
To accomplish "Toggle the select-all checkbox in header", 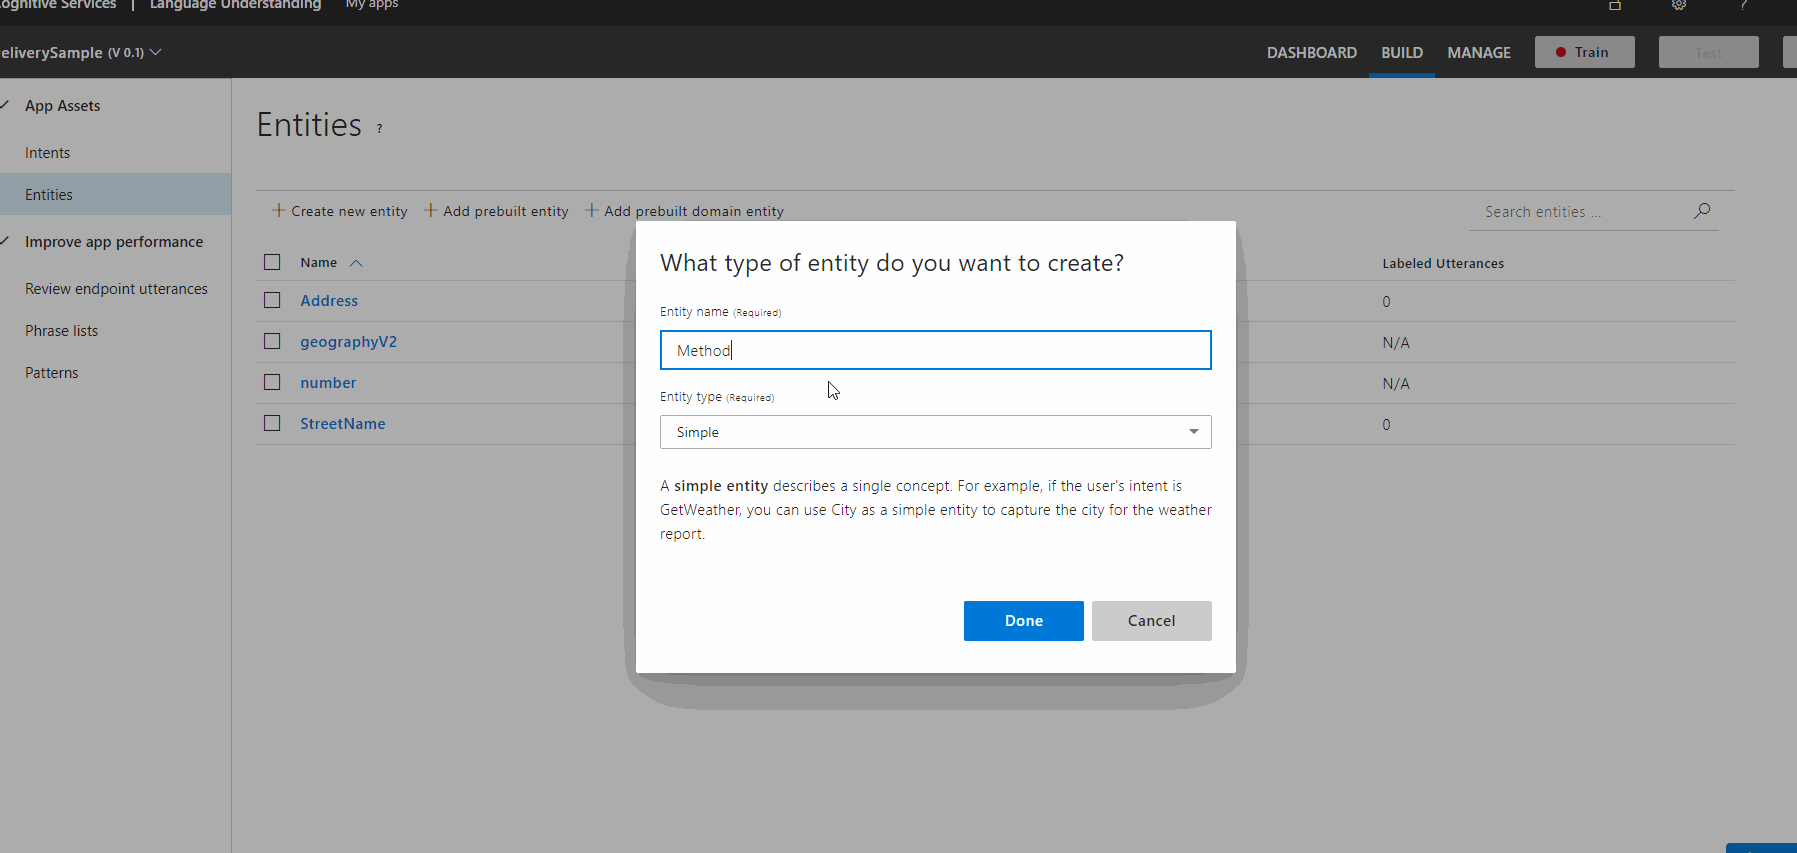I will (x=272, y=262).
